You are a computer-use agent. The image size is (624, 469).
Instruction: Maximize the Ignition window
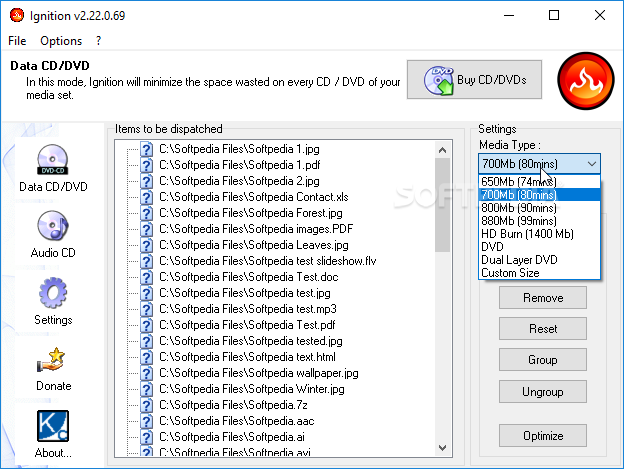pyautogui.click(x=554, y=16)
